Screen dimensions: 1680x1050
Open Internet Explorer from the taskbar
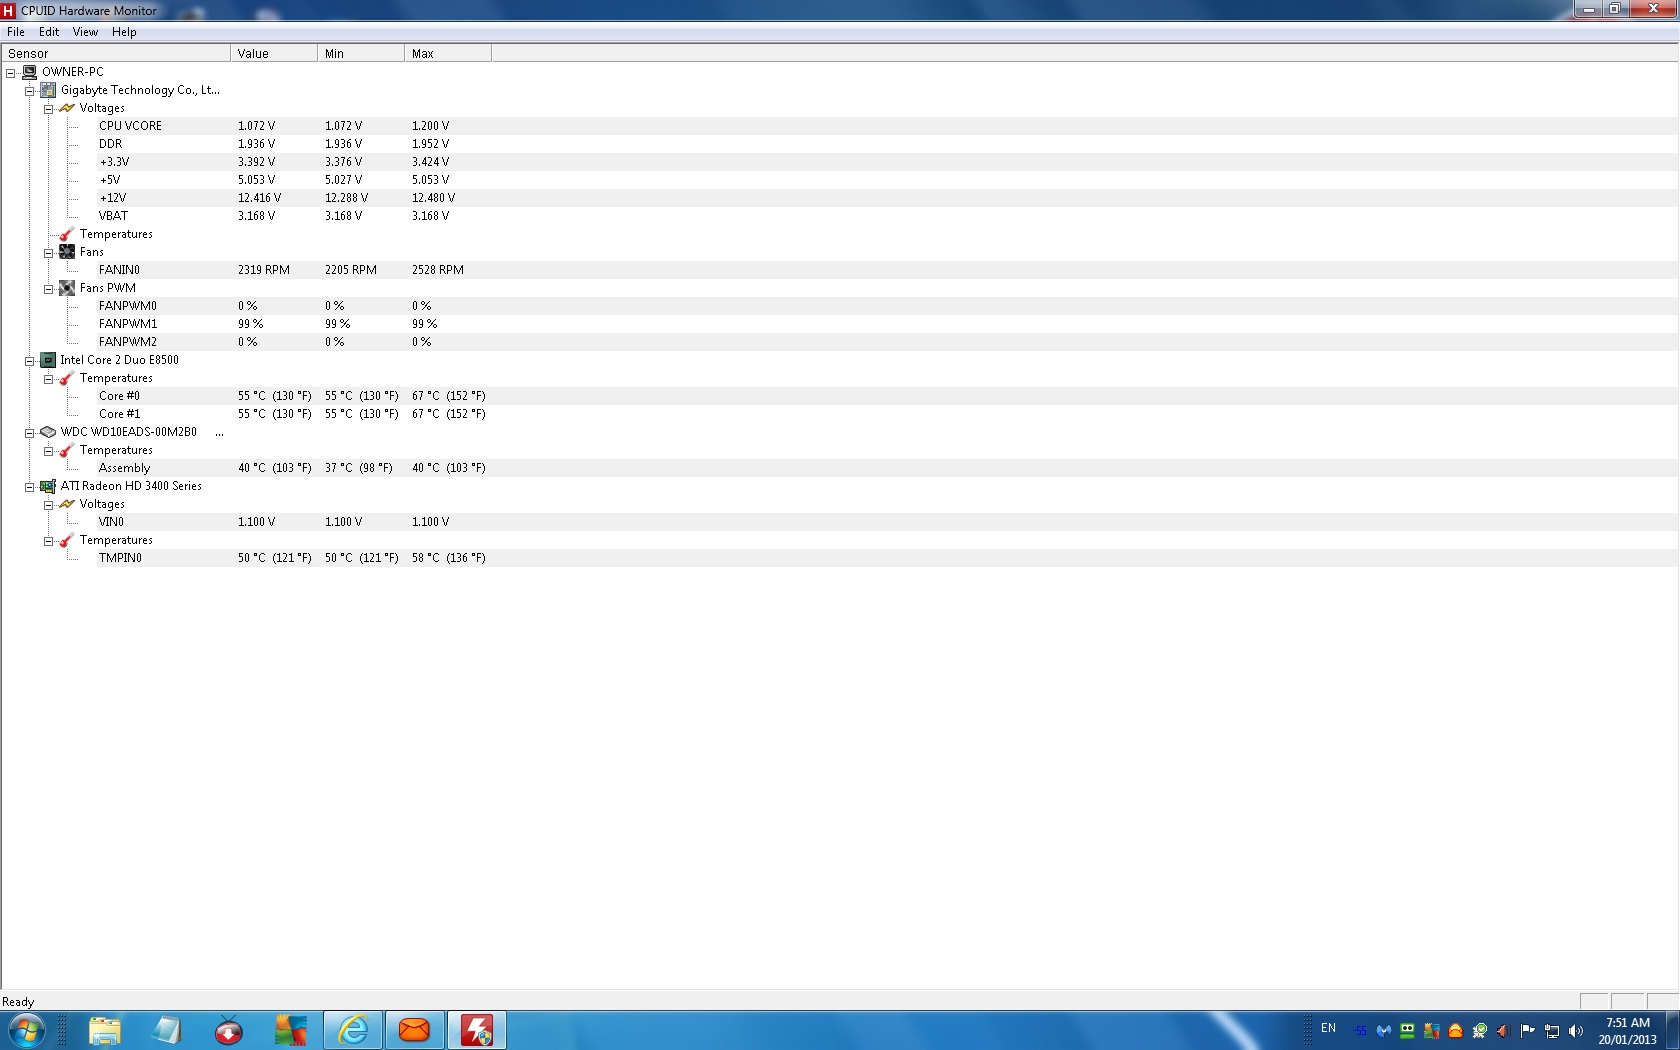point(353,1030)
